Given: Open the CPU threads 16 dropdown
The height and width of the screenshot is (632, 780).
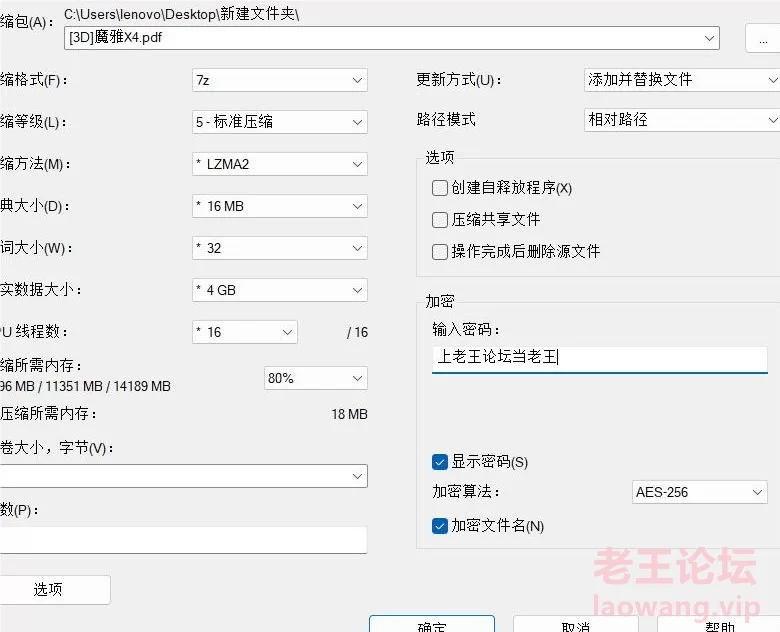Looking at the screenshot, I should point(245,332).
